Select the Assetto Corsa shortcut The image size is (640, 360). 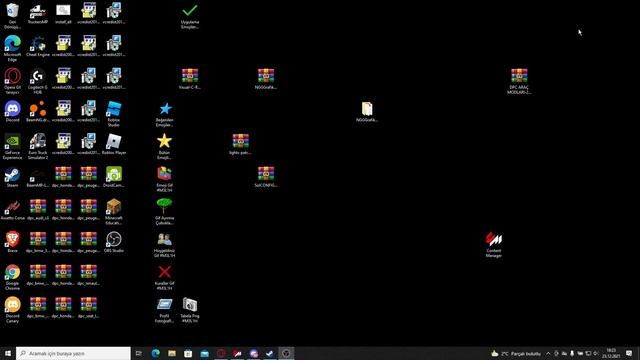click(x=12, y=209)
